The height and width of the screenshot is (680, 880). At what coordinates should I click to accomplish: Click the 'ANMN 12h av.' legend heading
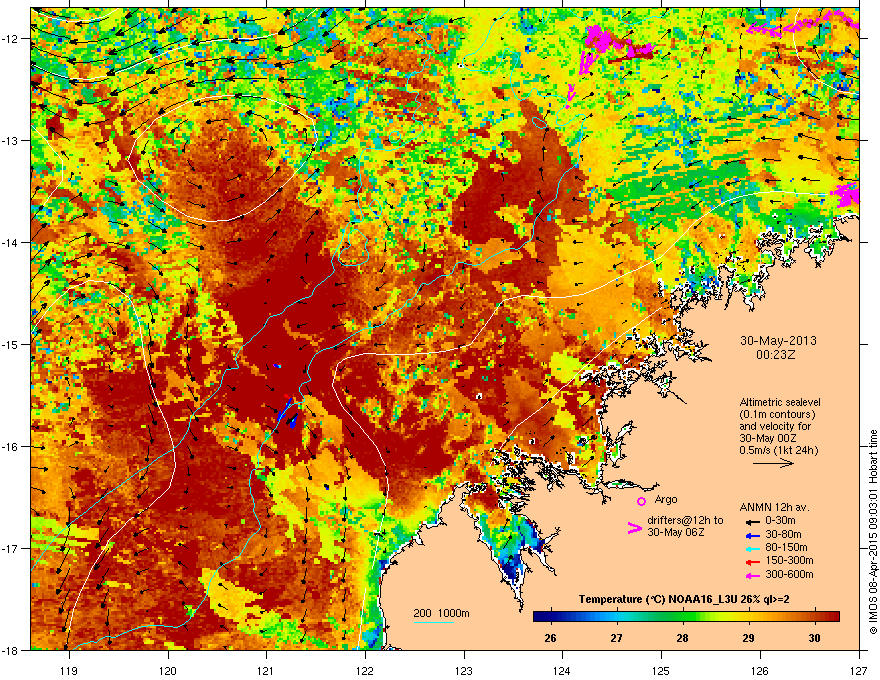[774, 508]
